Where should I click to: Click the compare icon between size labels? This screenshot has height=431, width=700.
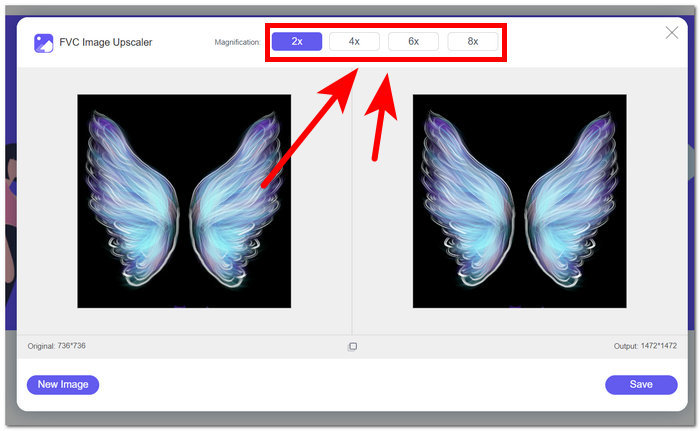pyautogui.click(x=352, y=346)
